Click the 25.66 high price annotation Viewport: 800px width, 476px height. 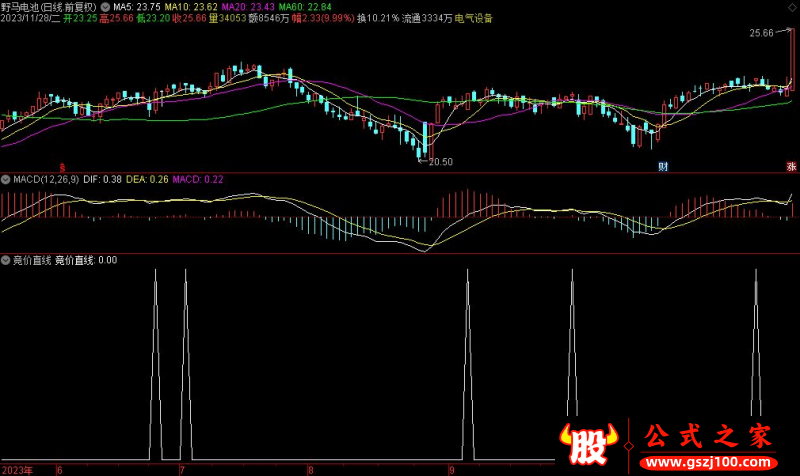point(761,33)
